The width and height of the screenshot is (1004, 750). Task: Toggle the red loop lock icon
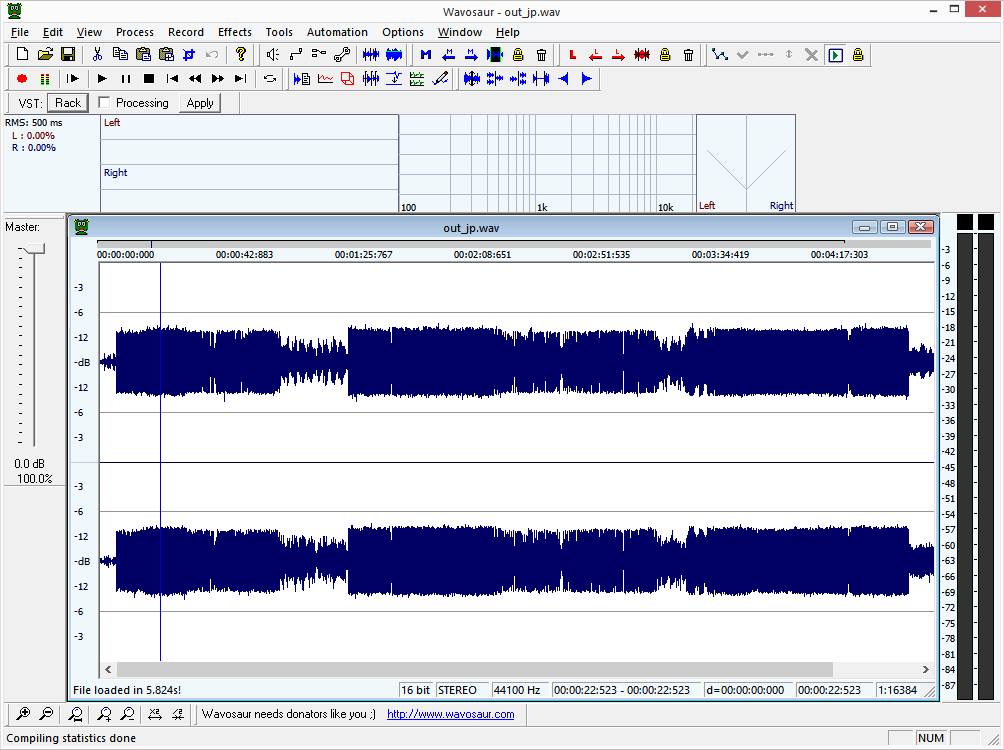click(665, 54)
